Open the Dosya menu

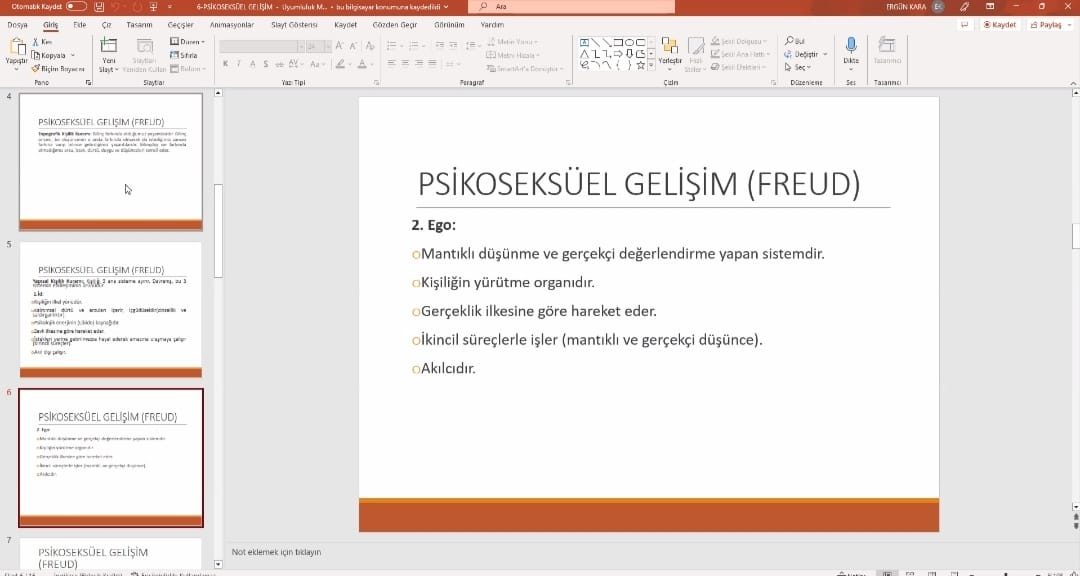click(17, 25)
